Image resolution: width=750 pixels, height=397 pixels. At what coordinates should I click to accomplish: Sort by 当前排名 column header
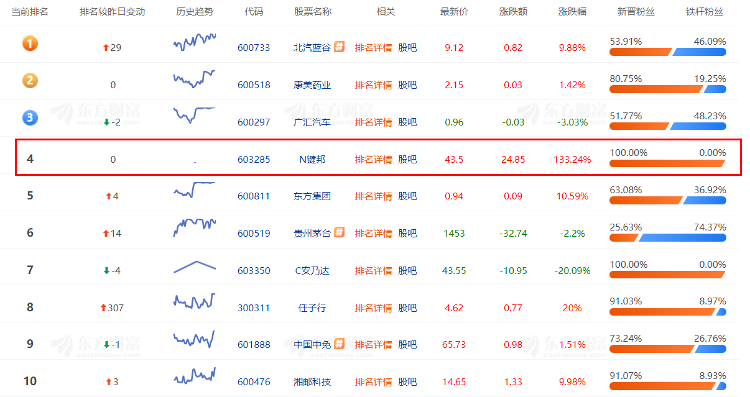30,11
